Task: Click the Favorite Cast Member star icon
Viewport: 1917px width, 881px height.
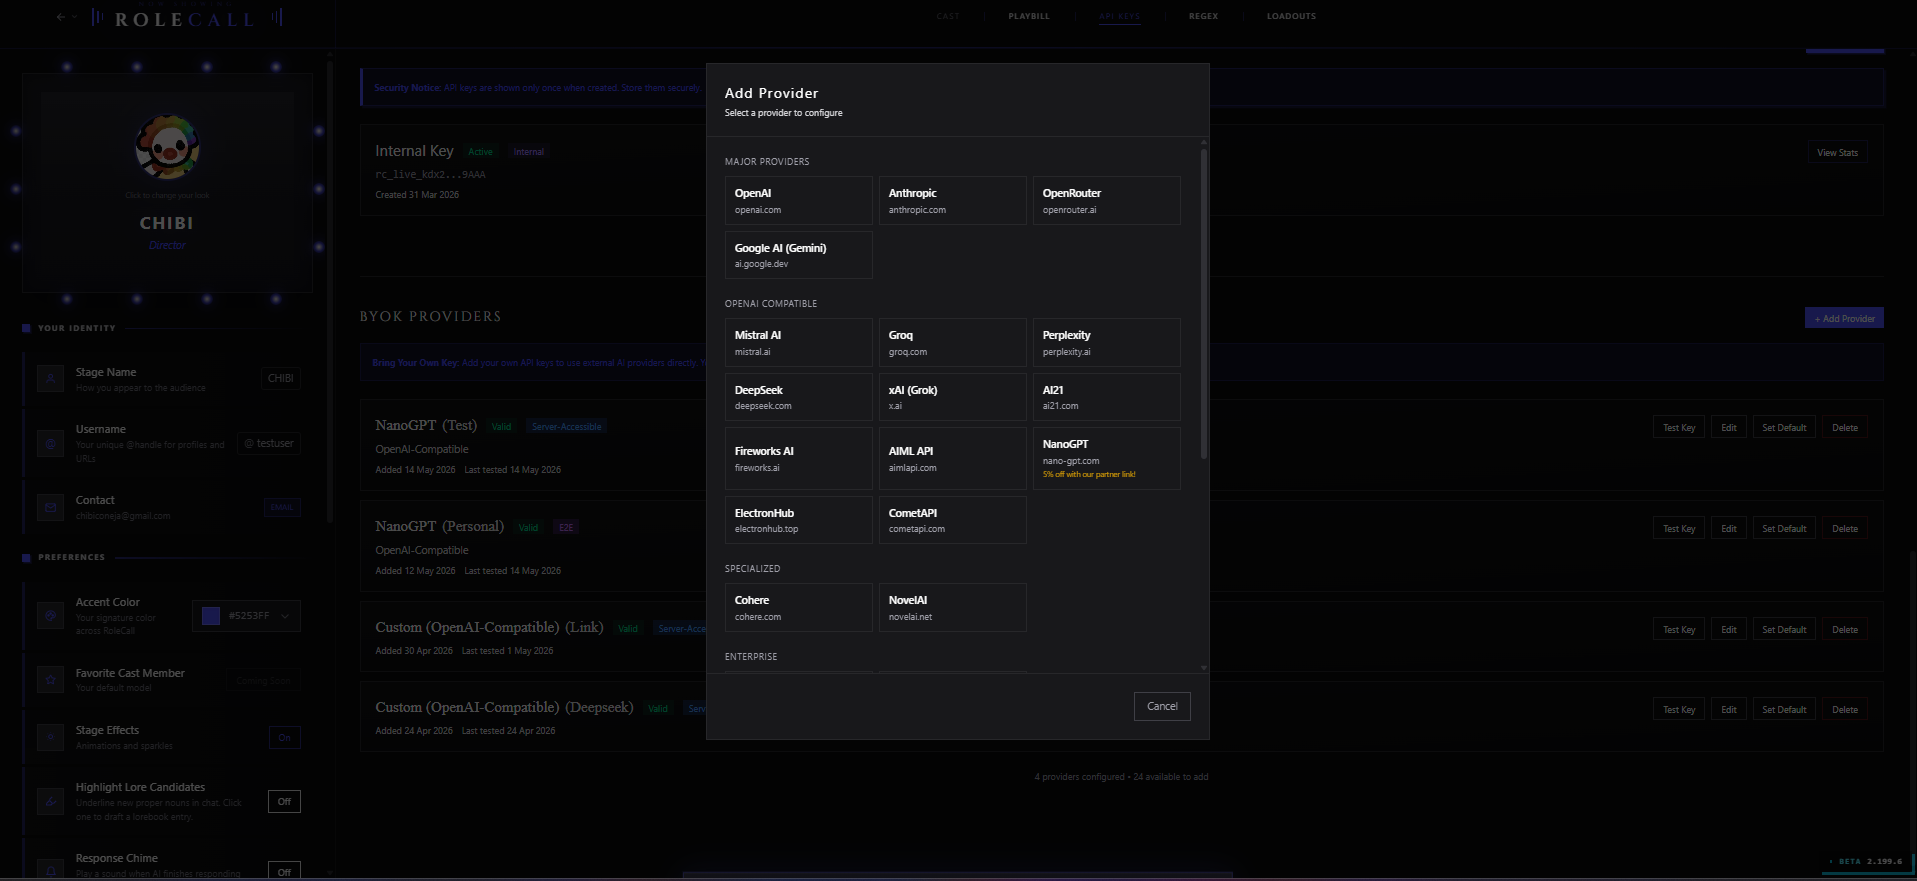Action: (x=50, y=680)
